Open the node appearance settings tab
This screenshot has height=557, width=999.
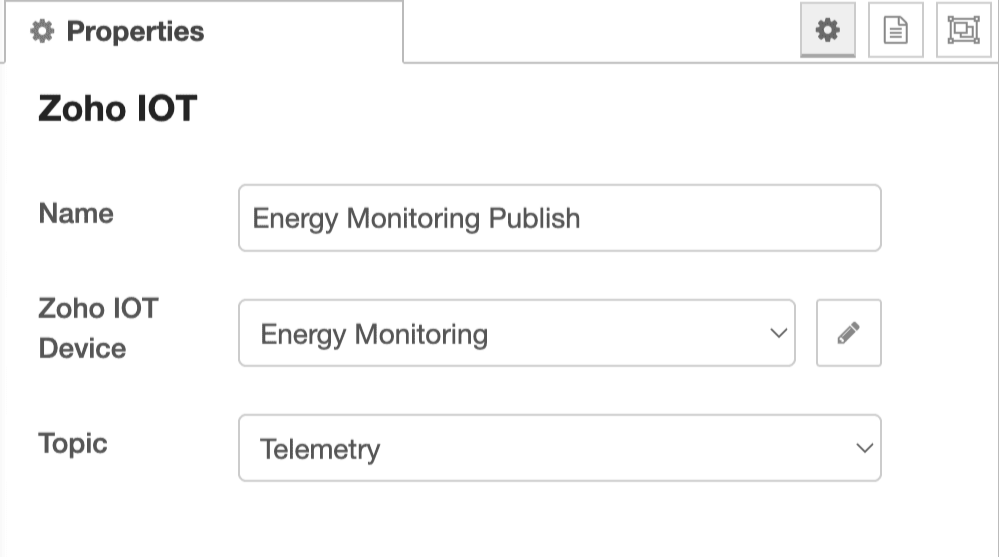(x=963, y=31)
